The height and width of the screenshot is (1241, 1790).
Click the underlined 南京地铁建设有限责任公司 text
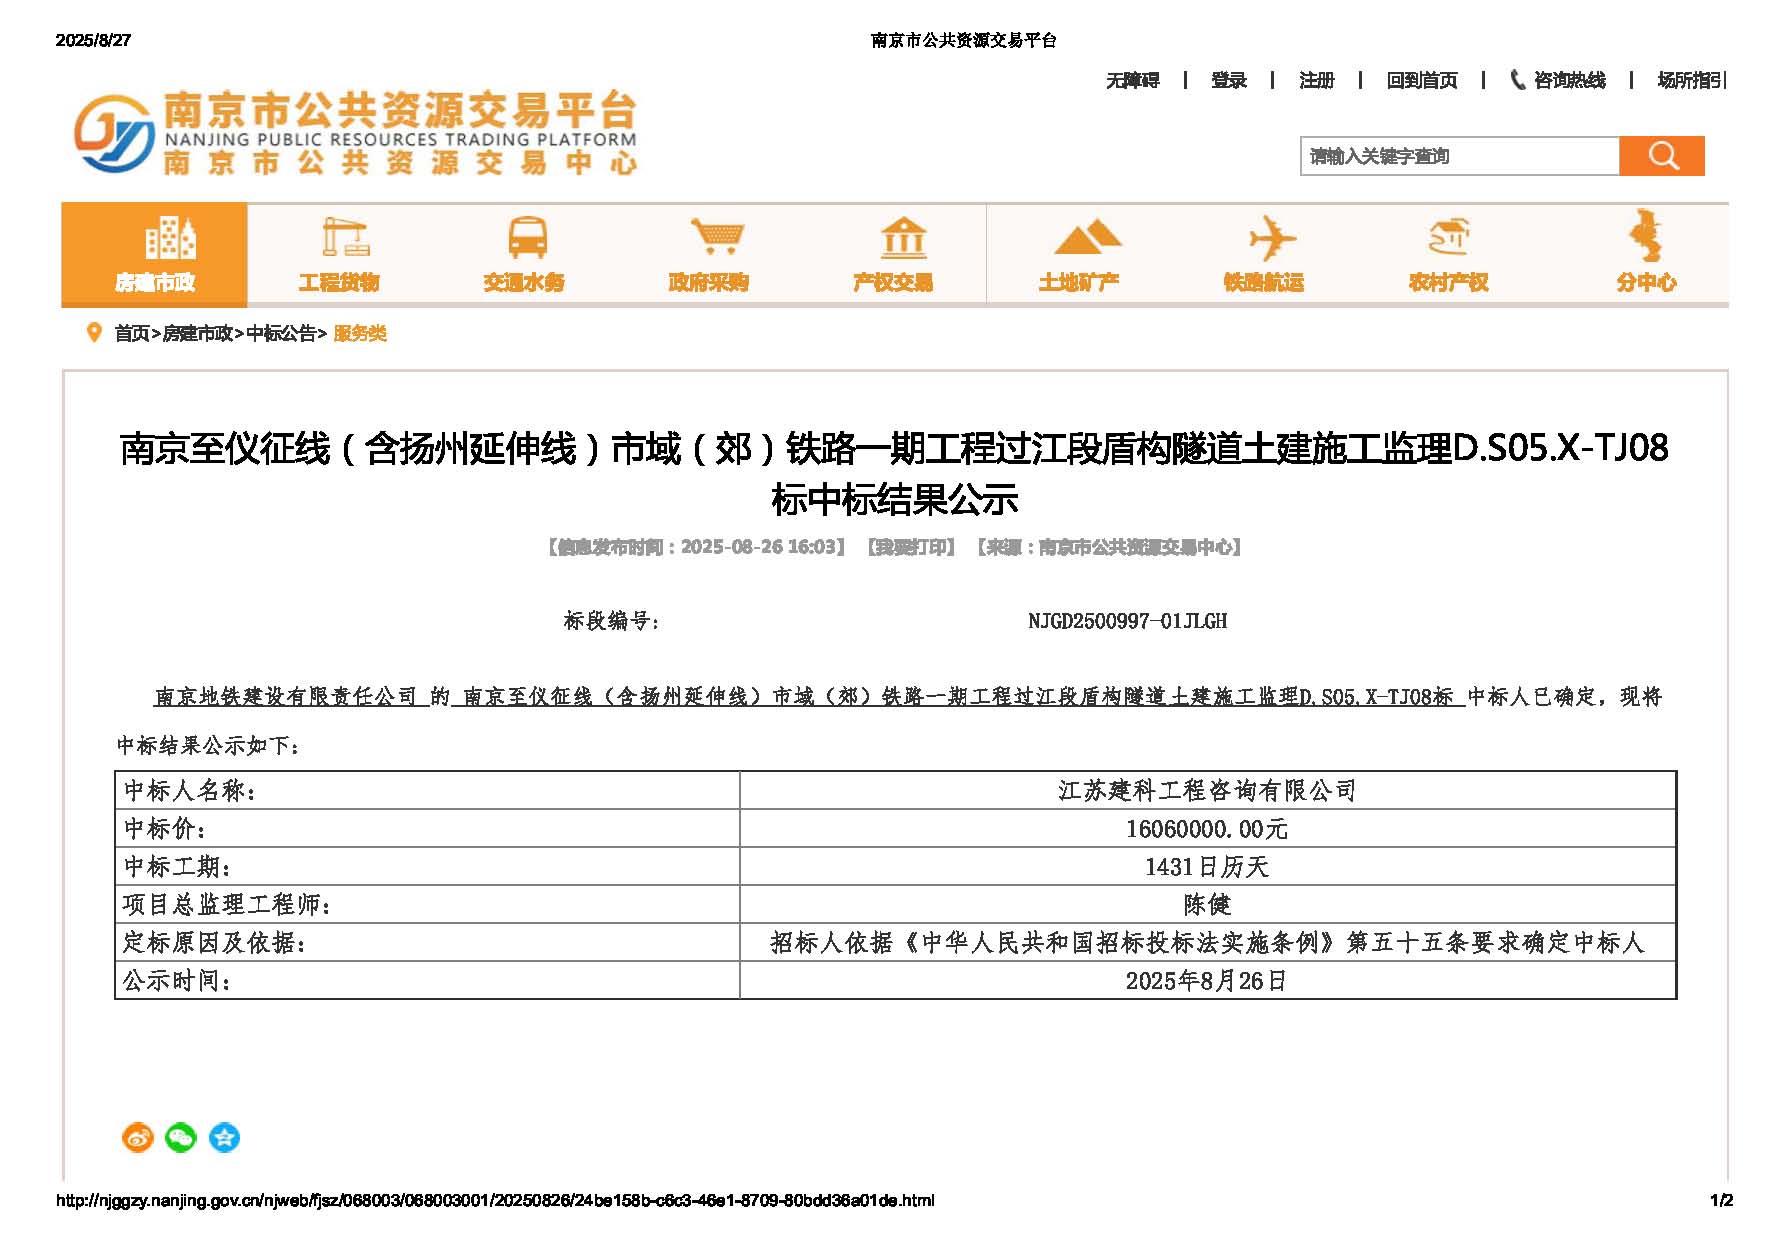[286, 697]
